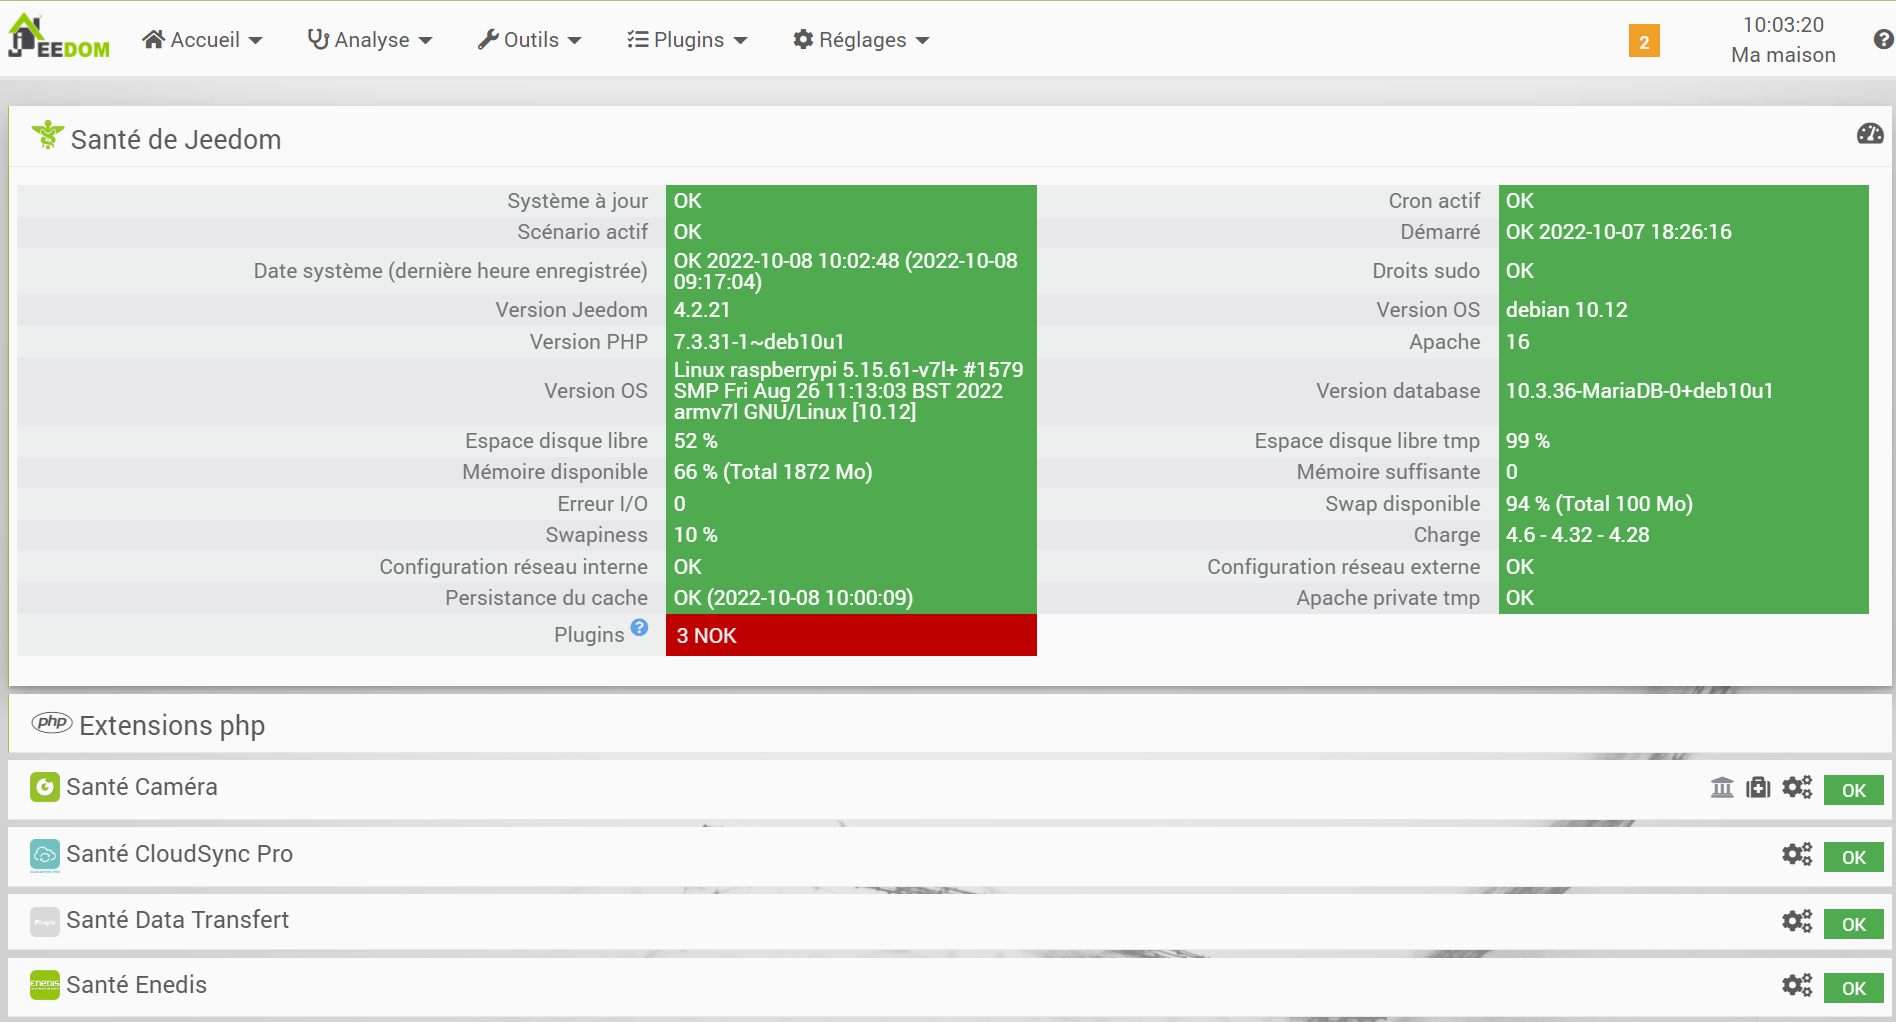Click the Santé CloudSync Pro plugin icon
The image size is (1896, 1022).
click(44, 855)
